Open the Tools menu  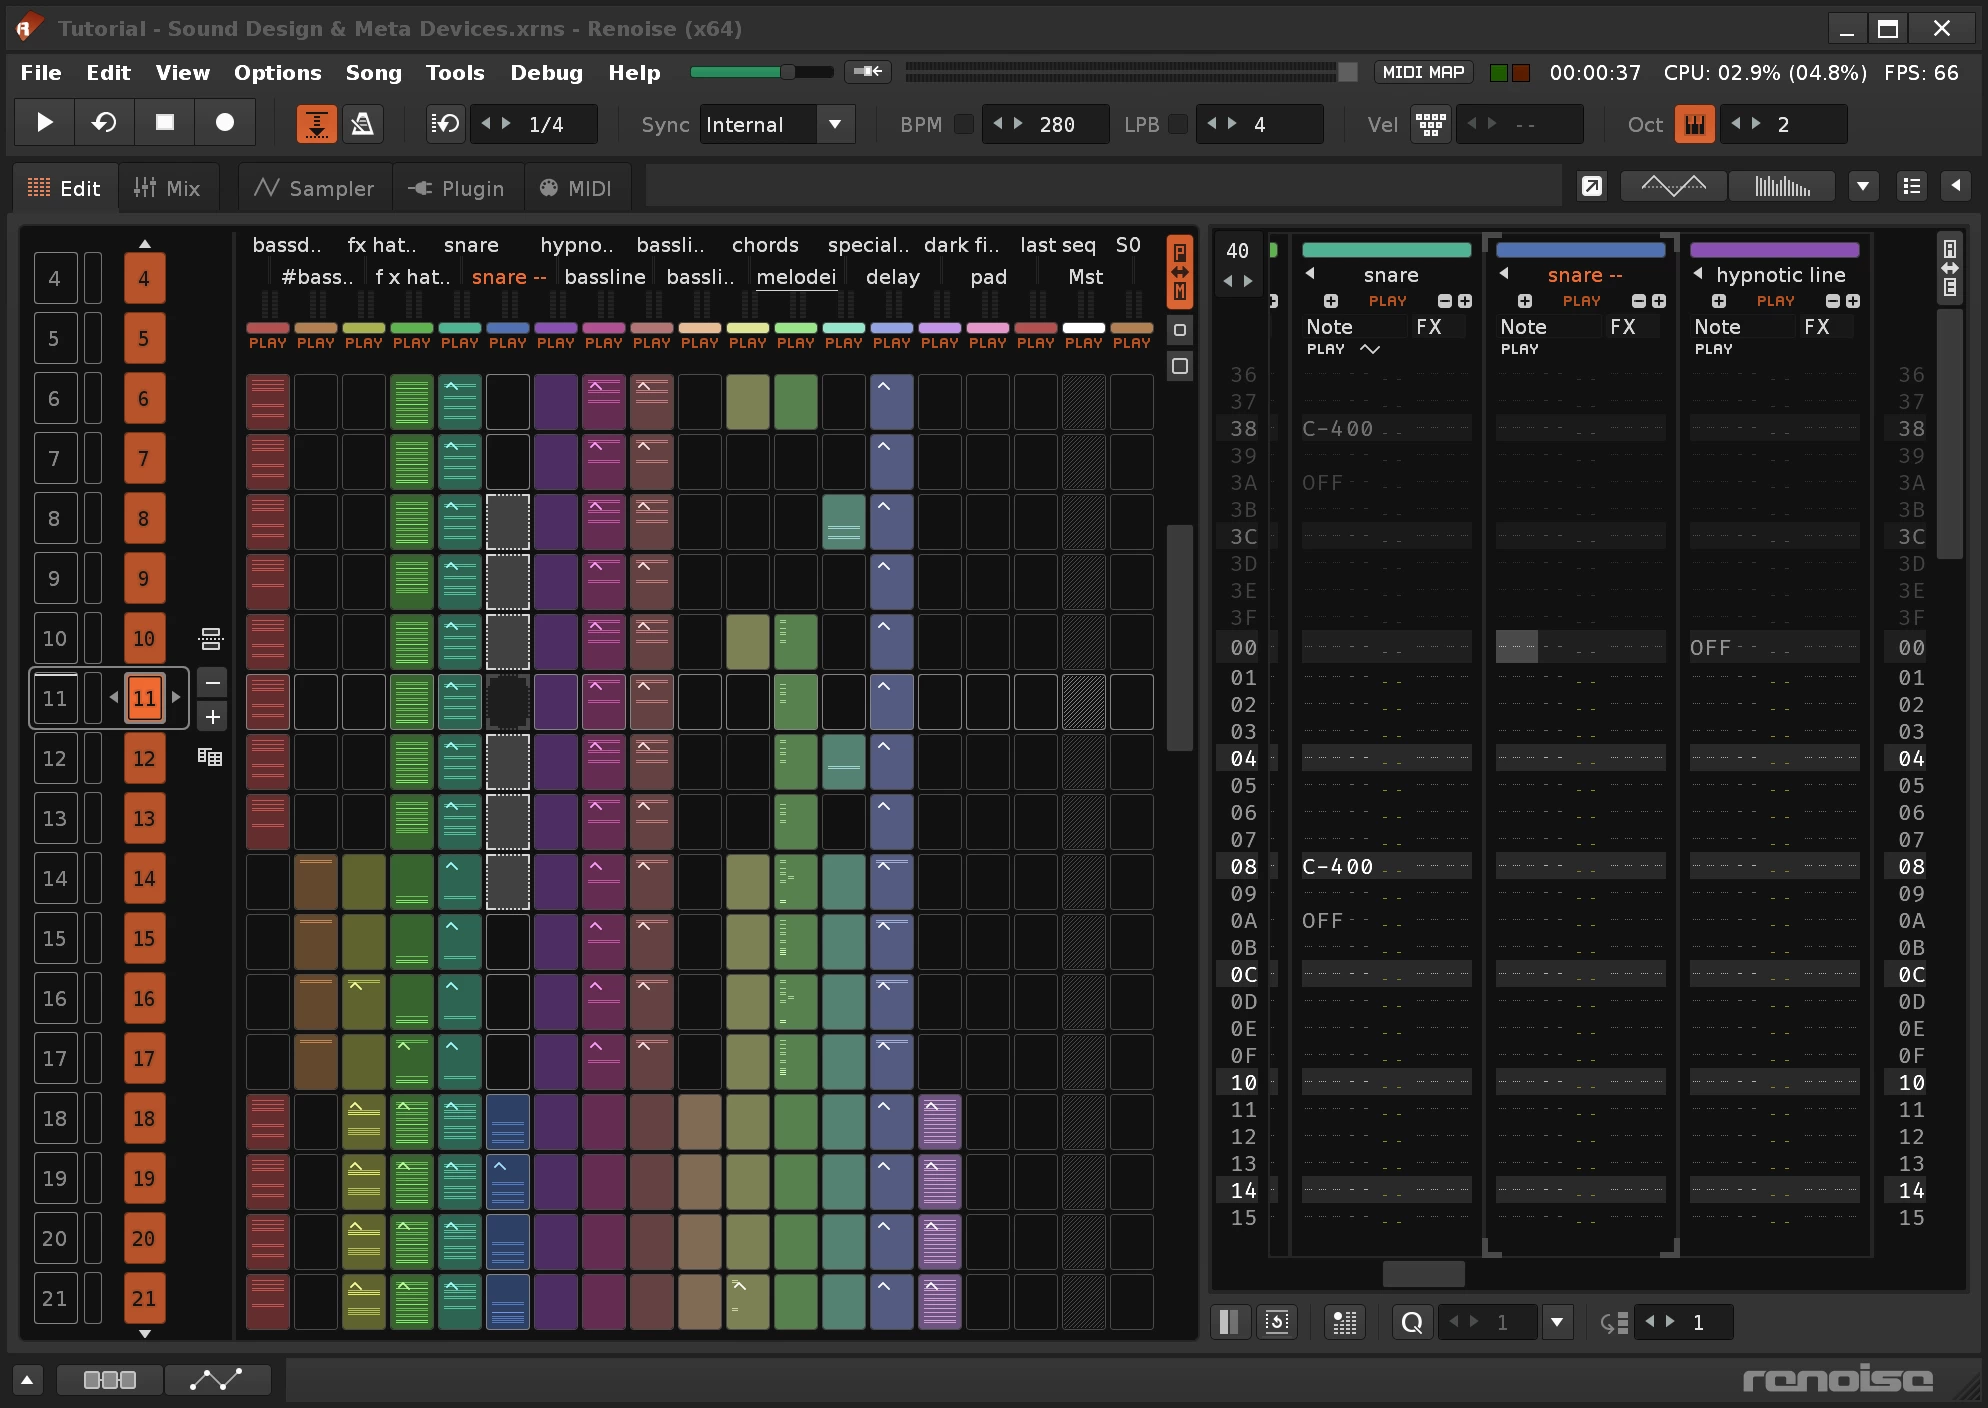(x=454, y=72)
